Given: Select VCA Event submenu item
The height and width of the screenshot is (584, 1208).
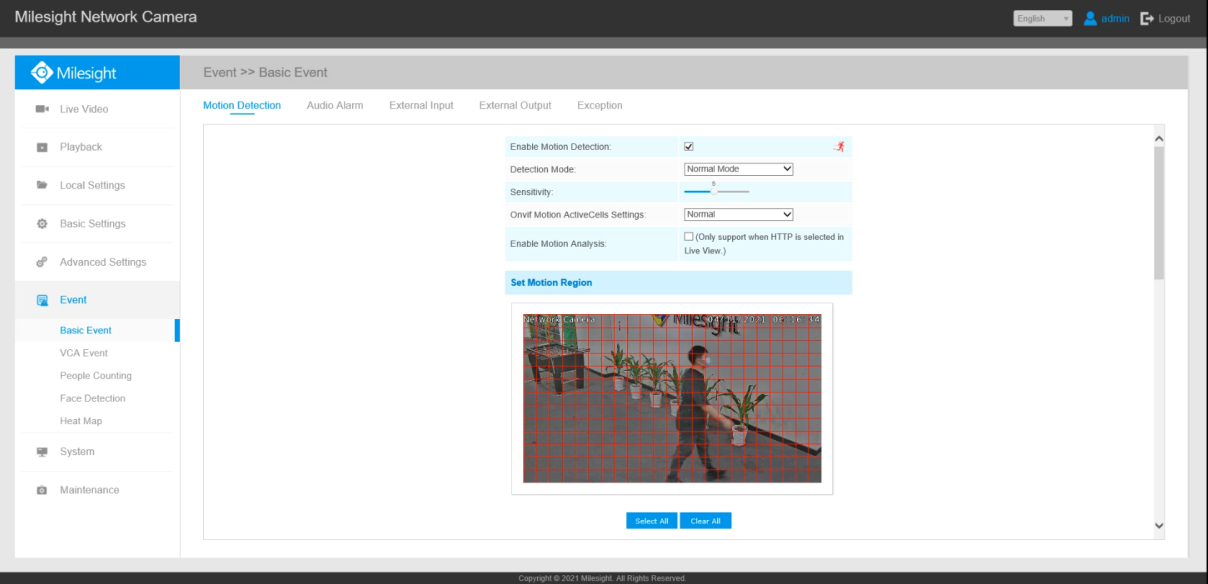Looking at the screenshot, I should coord(84,353).
